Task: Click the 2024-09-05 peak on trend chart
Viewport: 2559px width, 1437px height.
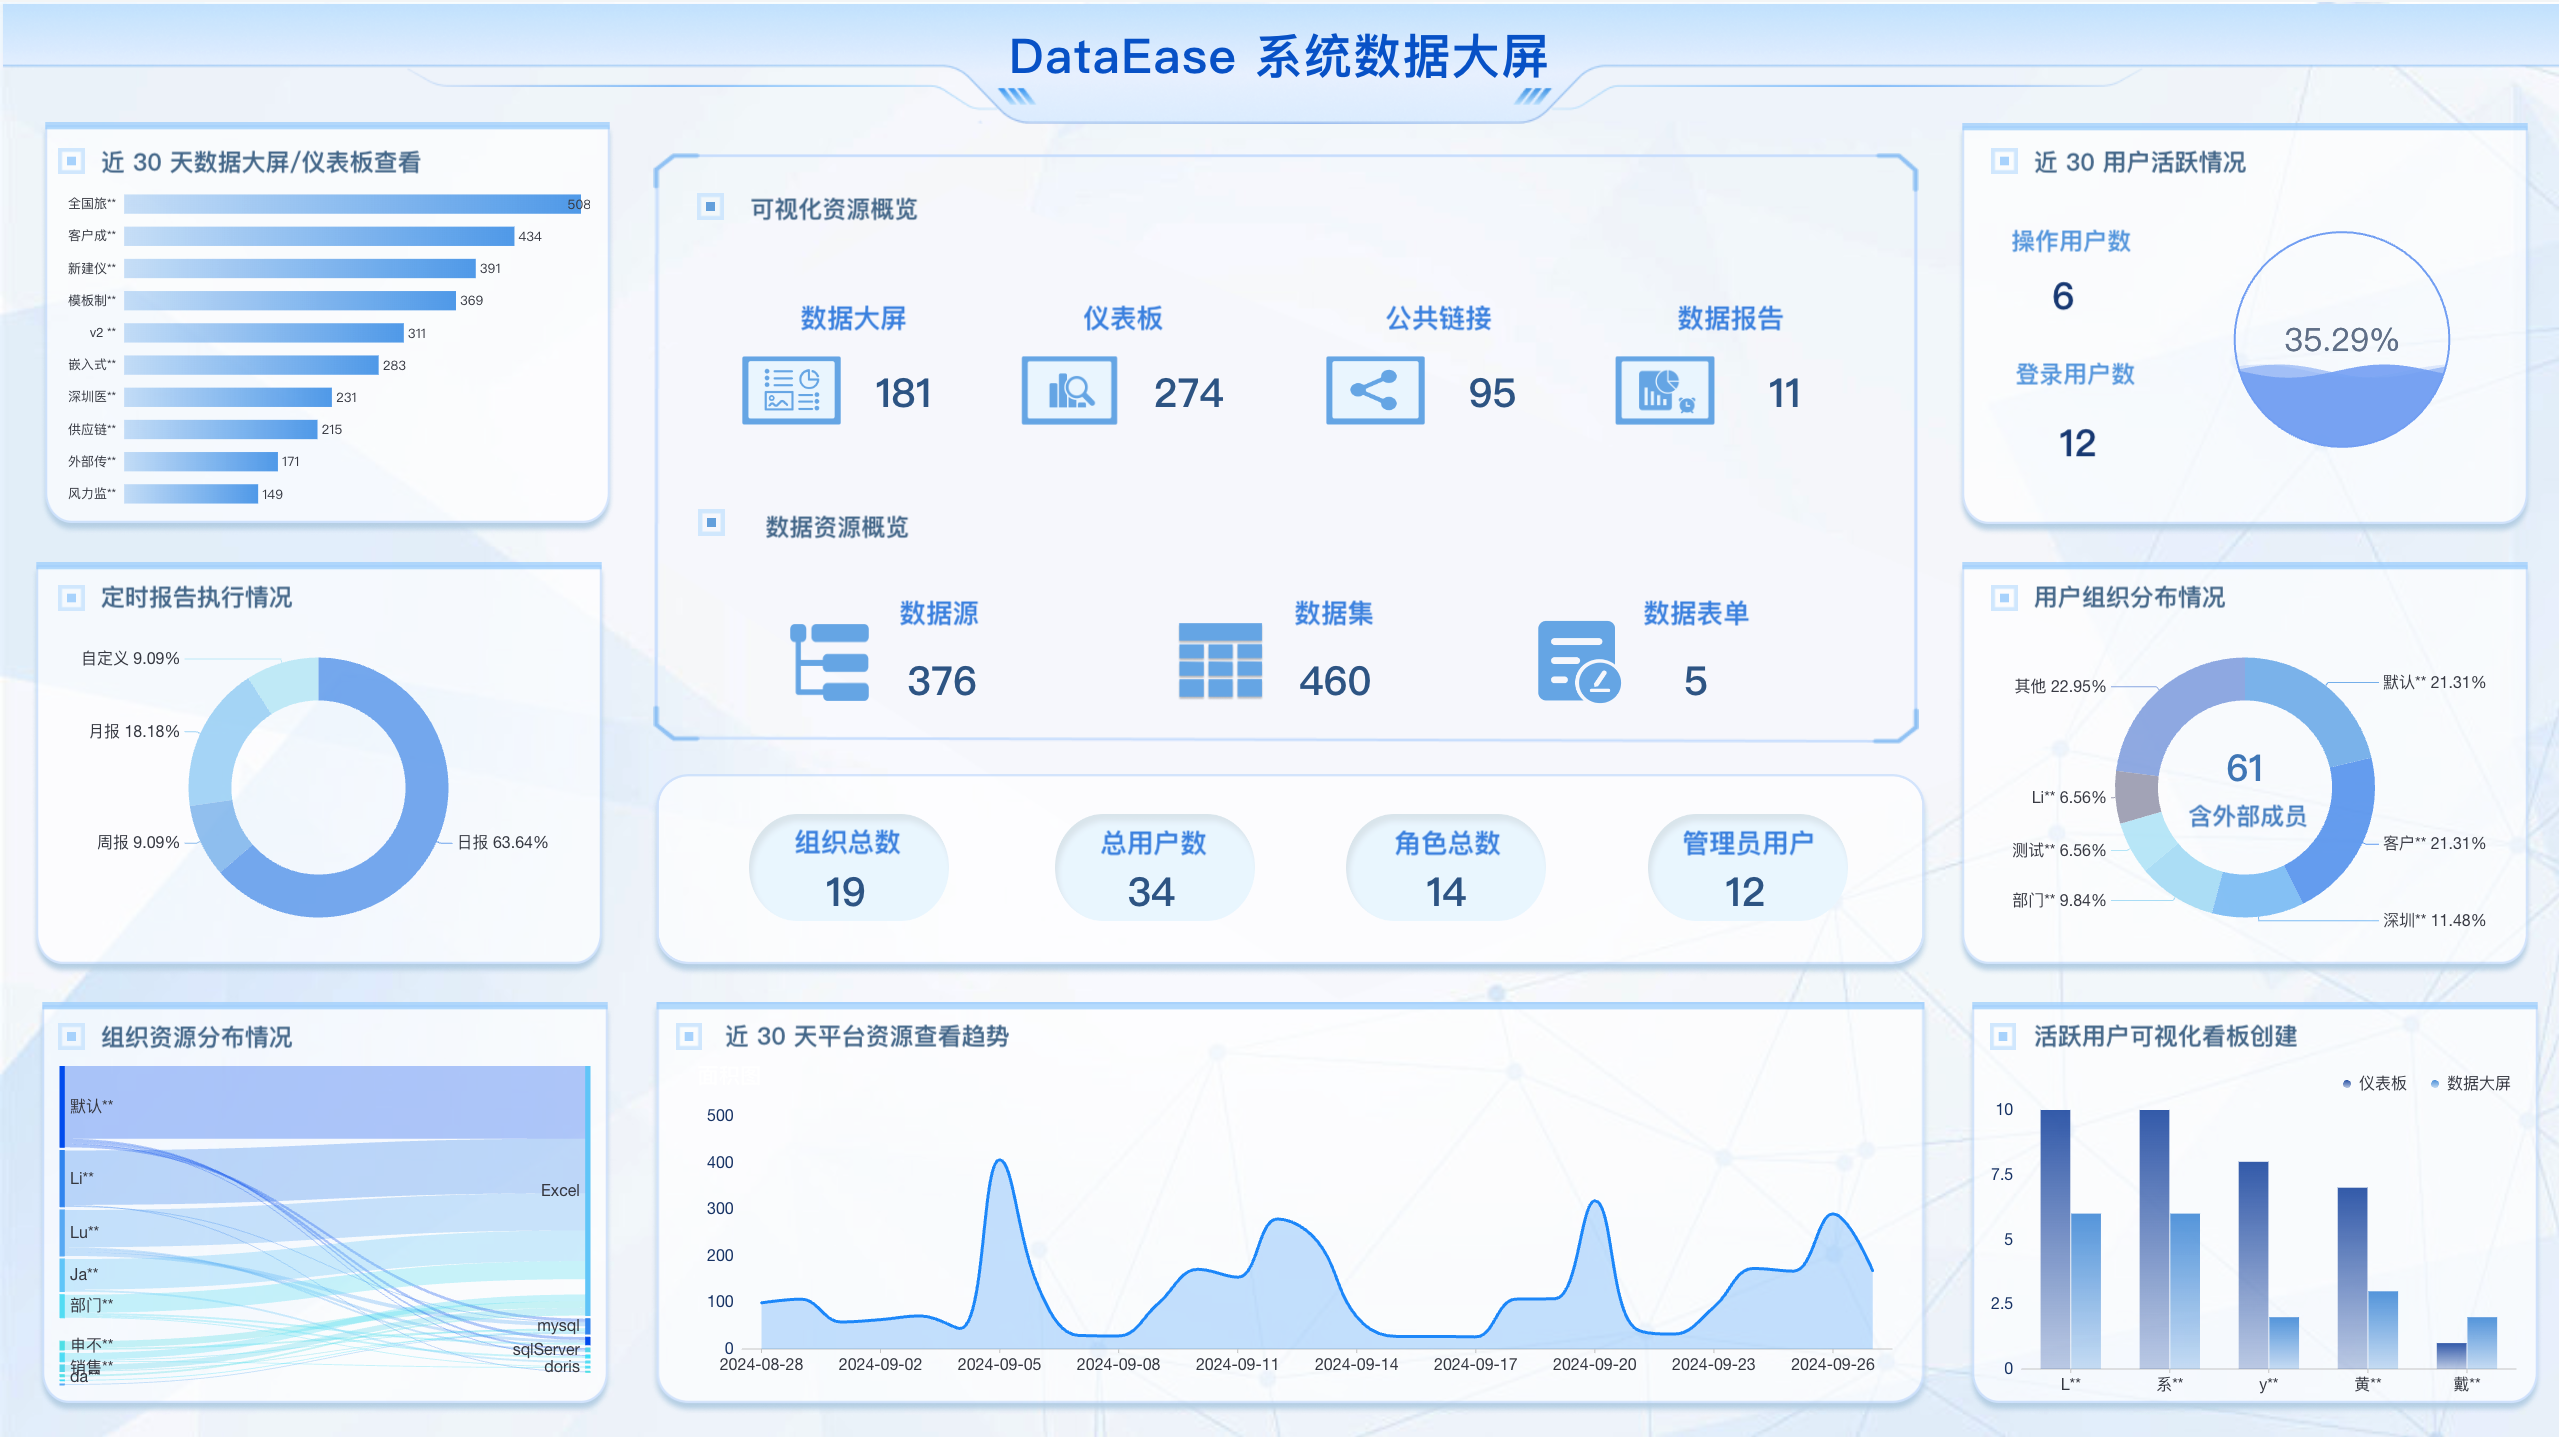Action: click(x=999, y=1162)
